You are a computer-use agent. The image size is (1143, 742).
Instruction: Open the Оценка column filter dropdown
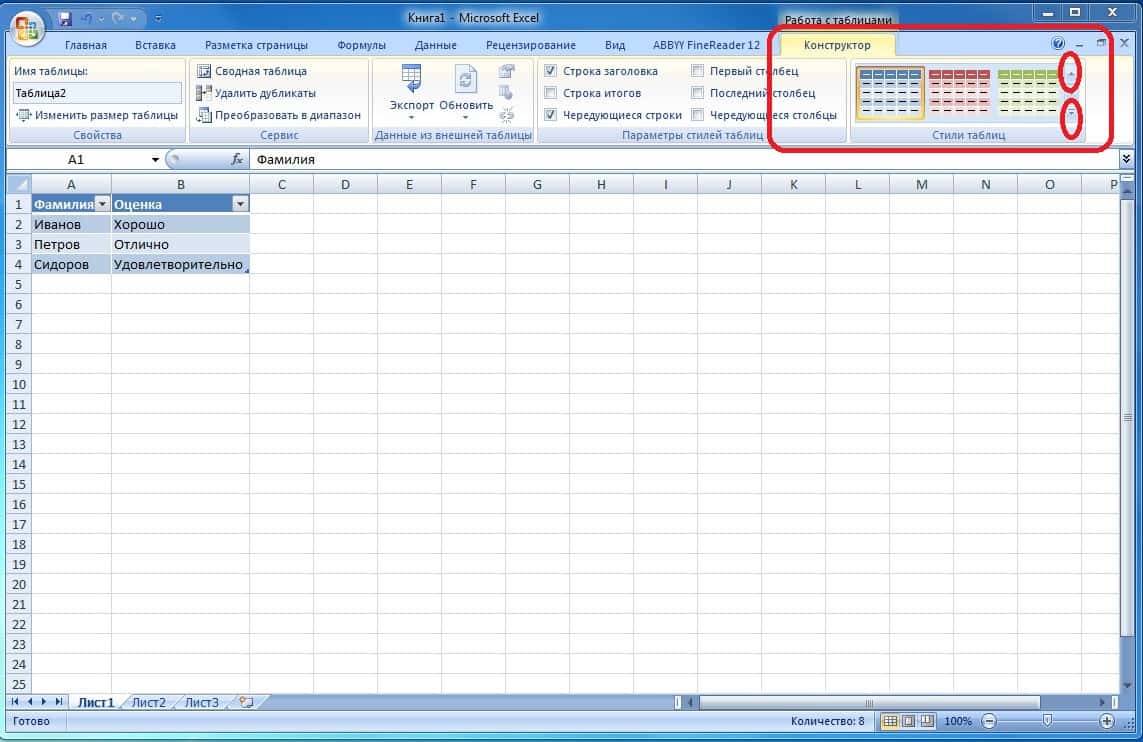point(238,203)
